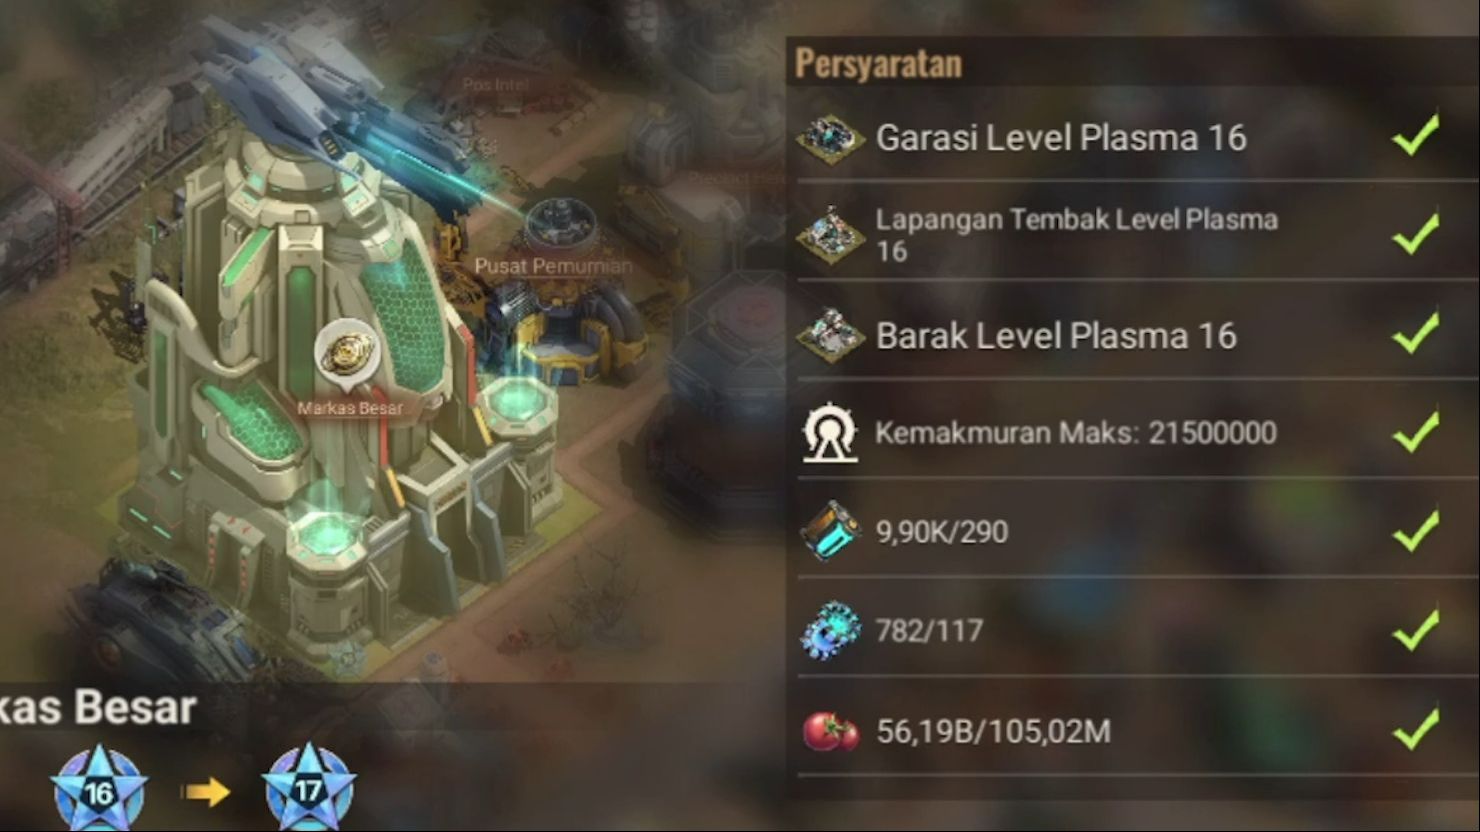Image resolution: width=1480 pixels, height=832 pixels.
Task: Click the yellow upgrade arrow between stars
Action: [x=205, y=792]
